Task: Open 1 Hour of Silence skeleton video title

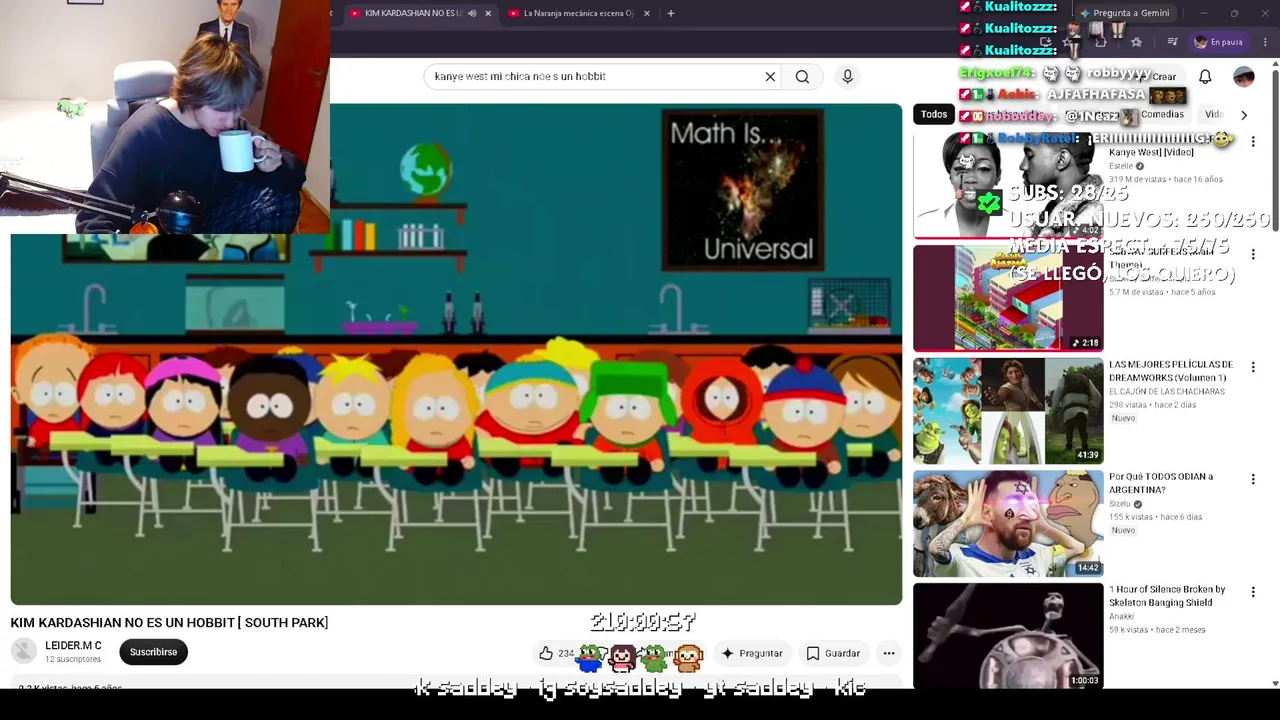Action: tap(1167, 596)
